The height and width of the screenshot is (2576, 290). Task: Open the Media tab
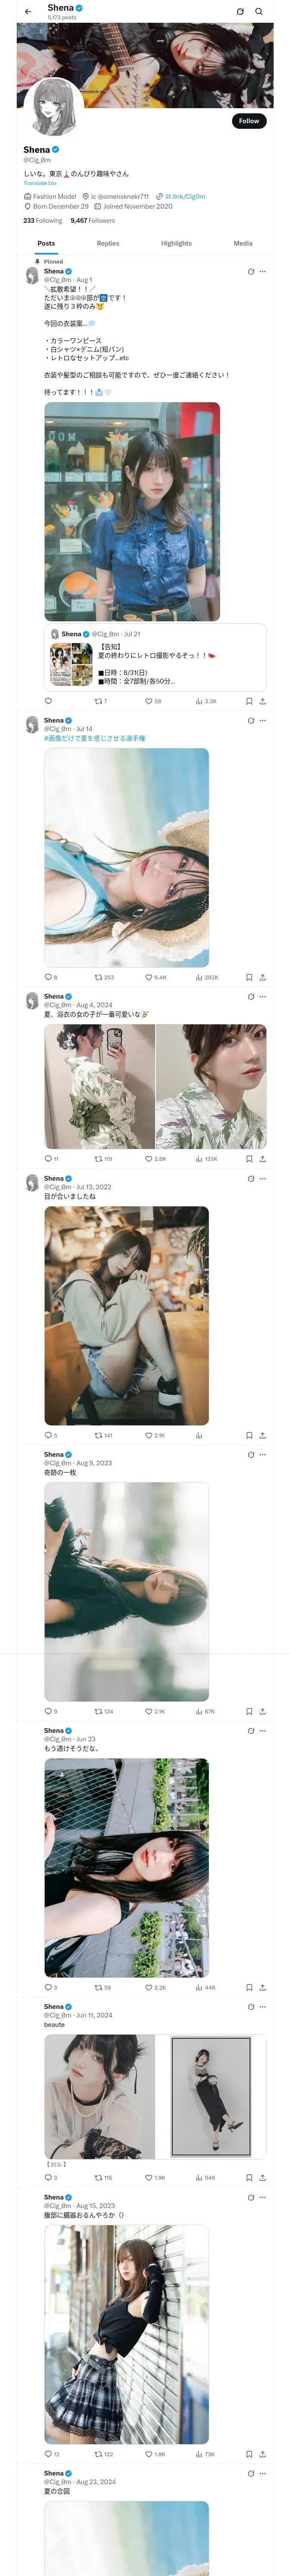(x=243, y=244)
